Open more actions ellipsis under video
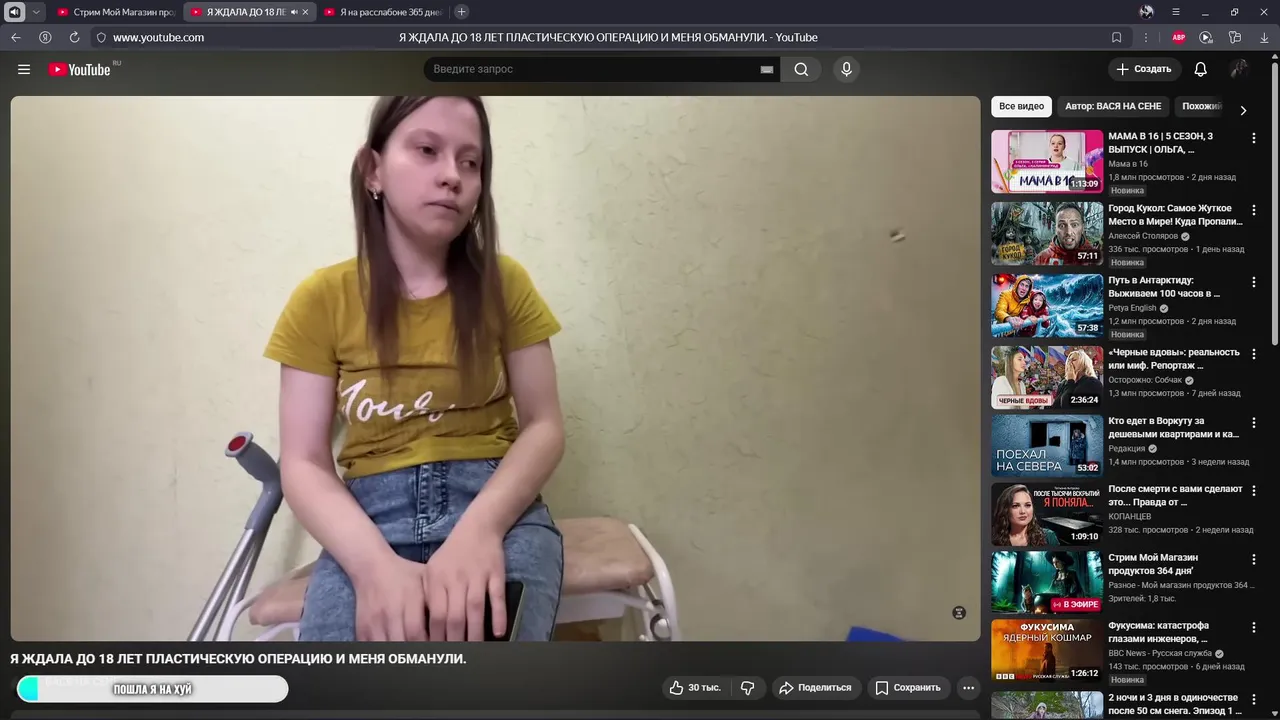This screenshot has width=1280, height=720. [967, 687]
